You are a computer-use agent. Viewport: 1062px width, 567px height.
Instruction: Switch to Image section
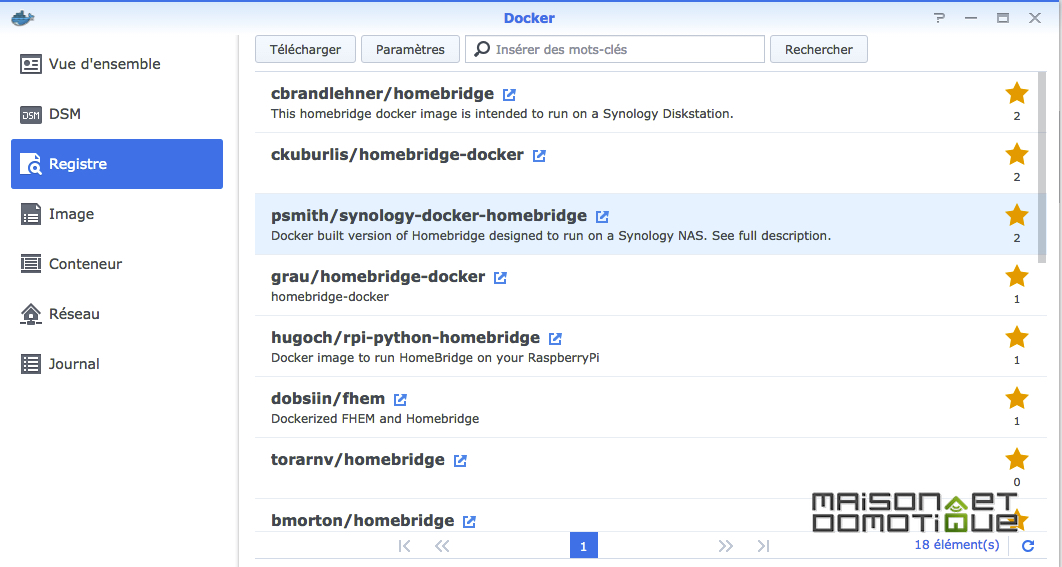[116, 214]
